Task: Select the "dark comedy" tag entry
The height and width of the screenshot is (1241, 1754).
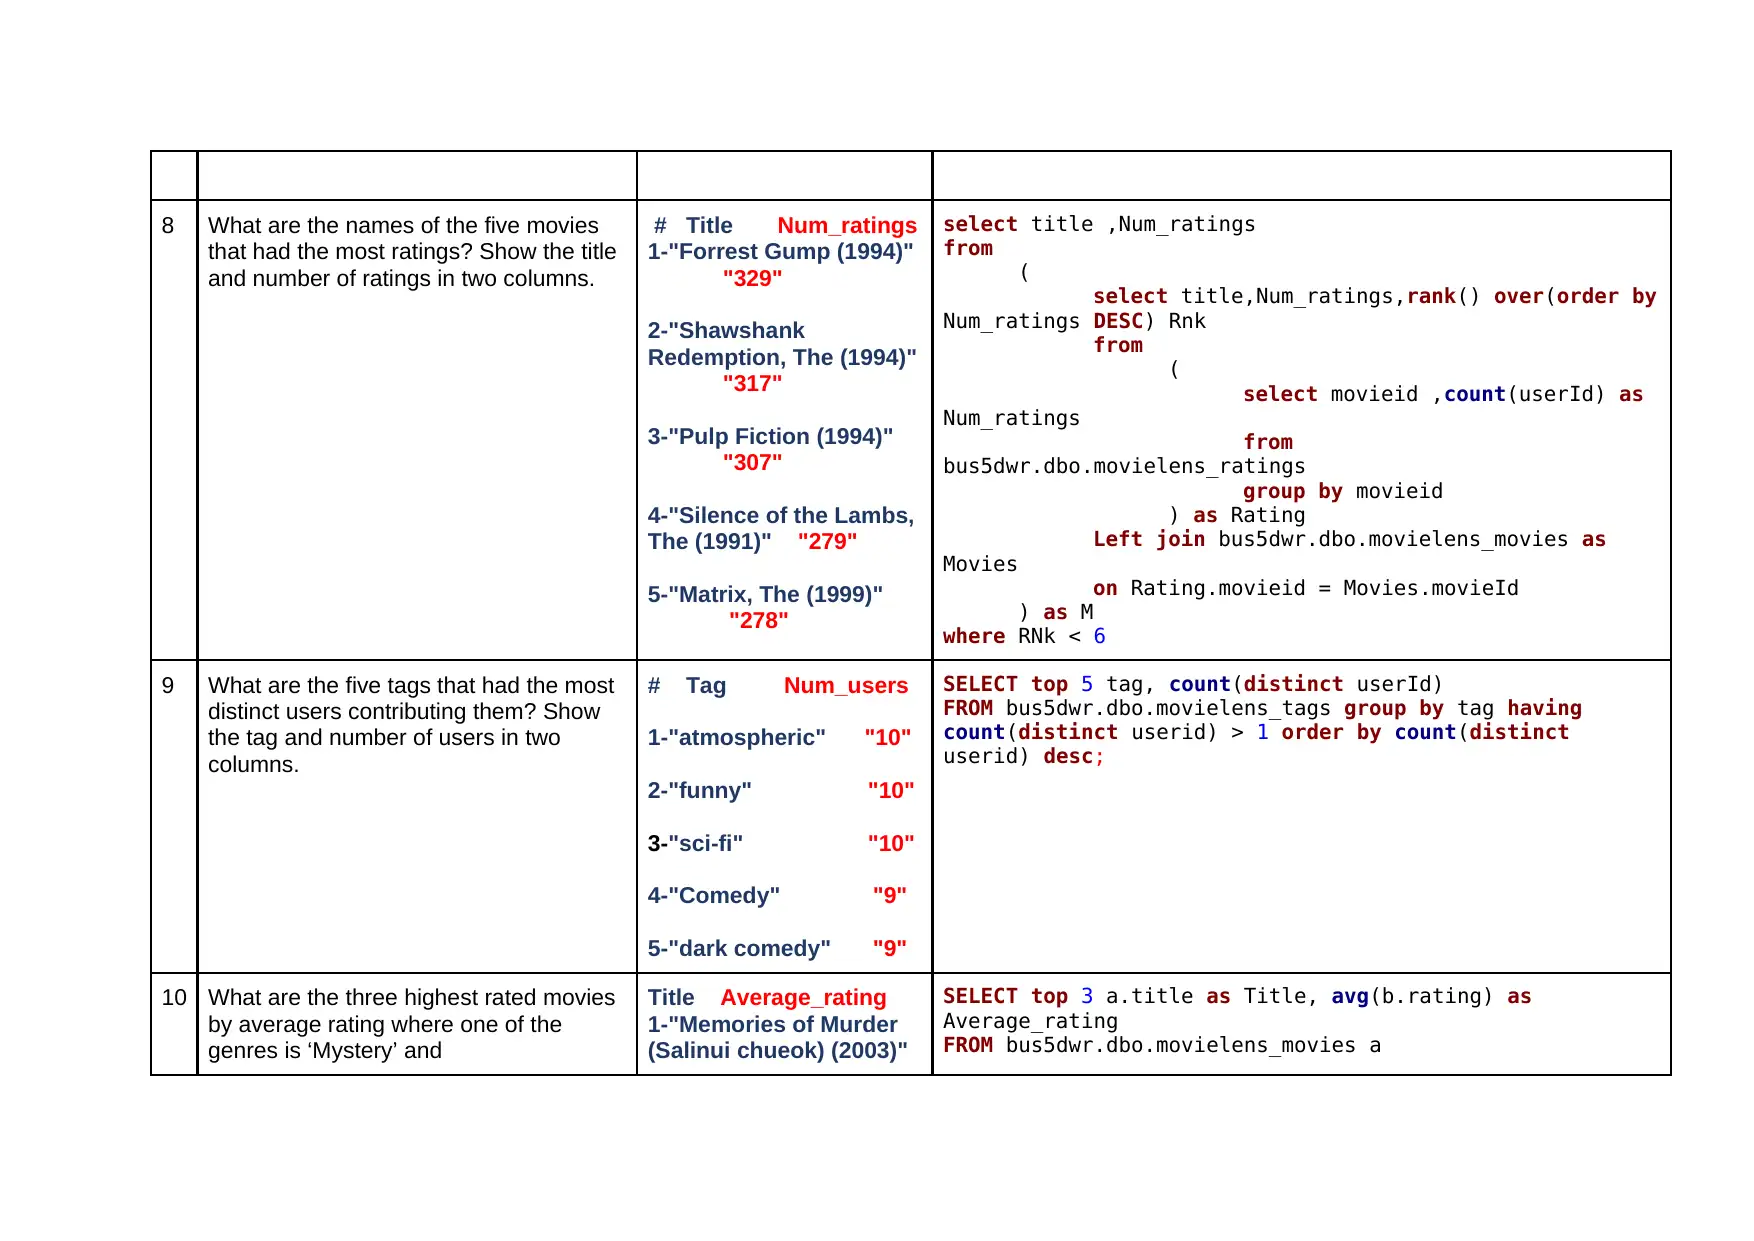Action: click(739, 949)
